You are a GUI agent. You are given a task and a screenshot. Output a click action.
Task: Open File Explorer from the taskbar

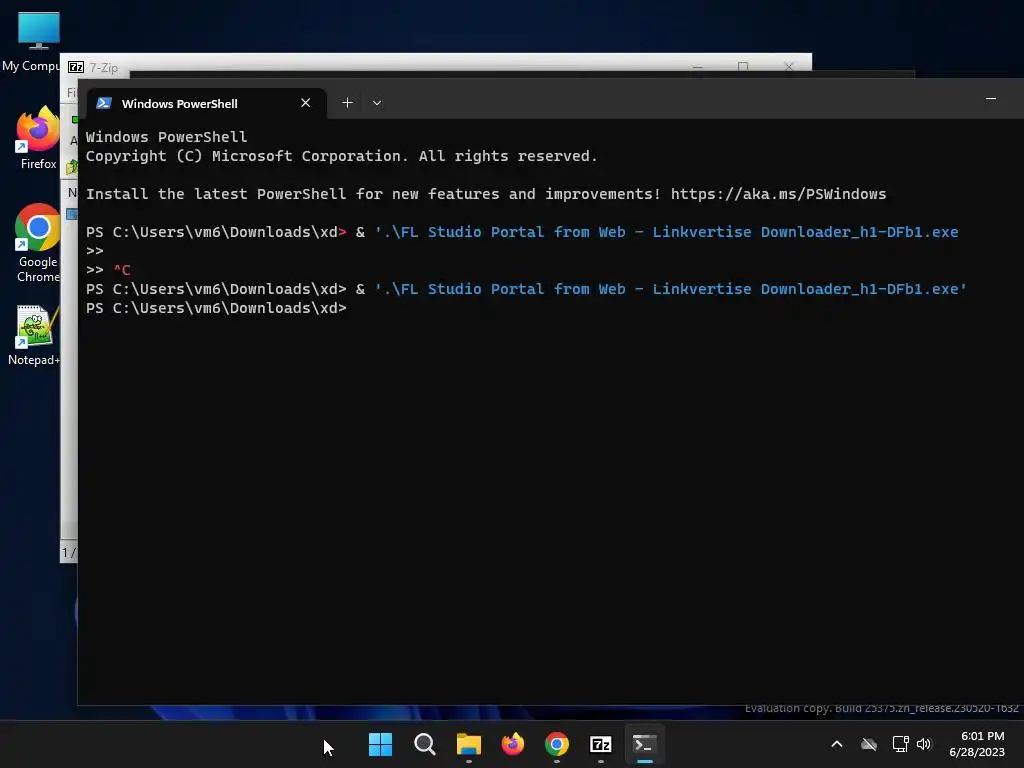click(468, 744)
